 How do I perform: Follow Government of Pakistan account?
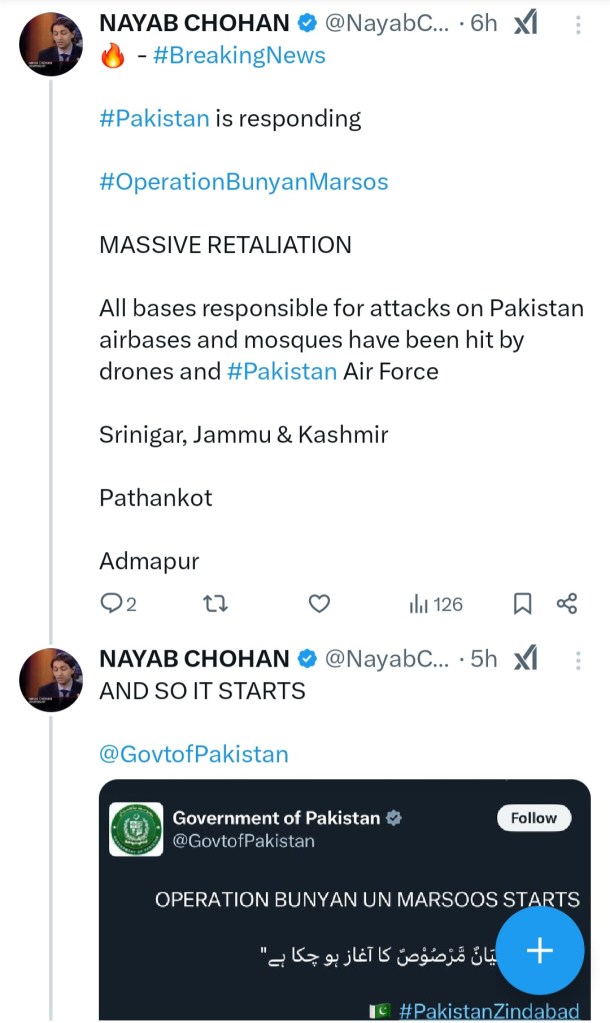pos(534,818)
